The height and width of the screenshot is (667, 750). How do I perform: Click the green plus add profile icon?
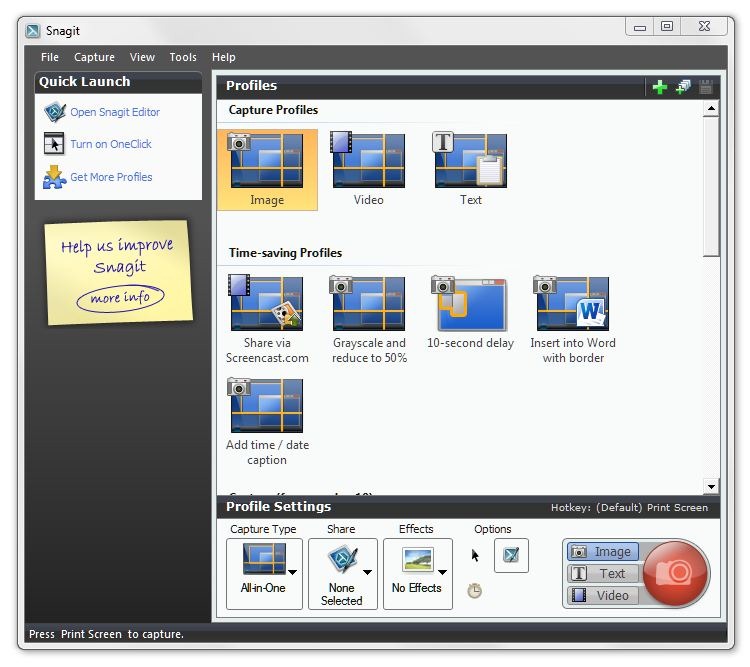click(660, 87)
